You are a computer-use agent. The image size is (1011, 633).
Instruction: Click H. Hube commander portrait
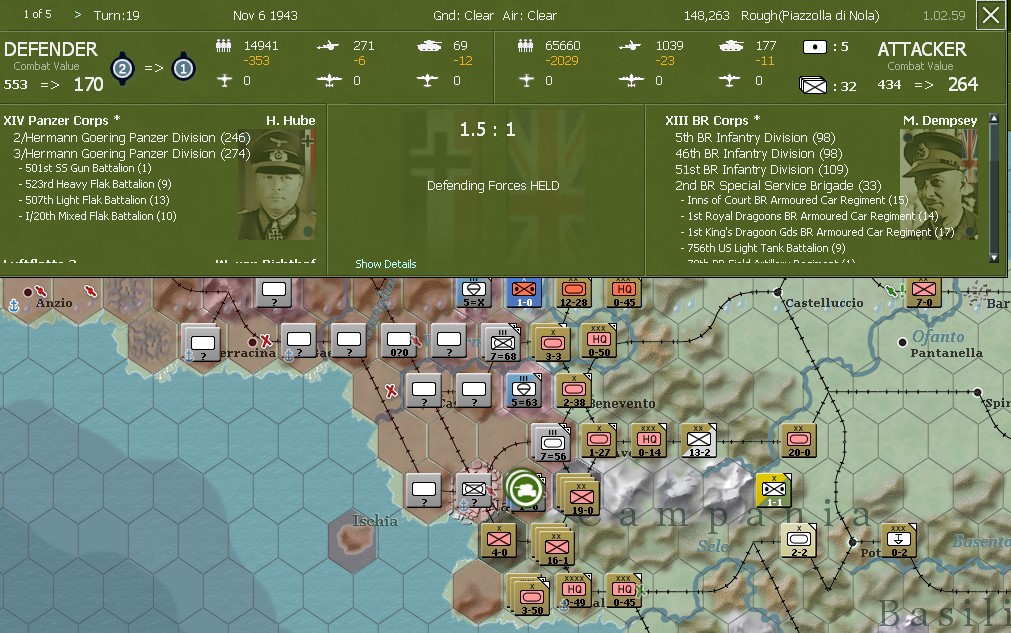coord(277,185)
